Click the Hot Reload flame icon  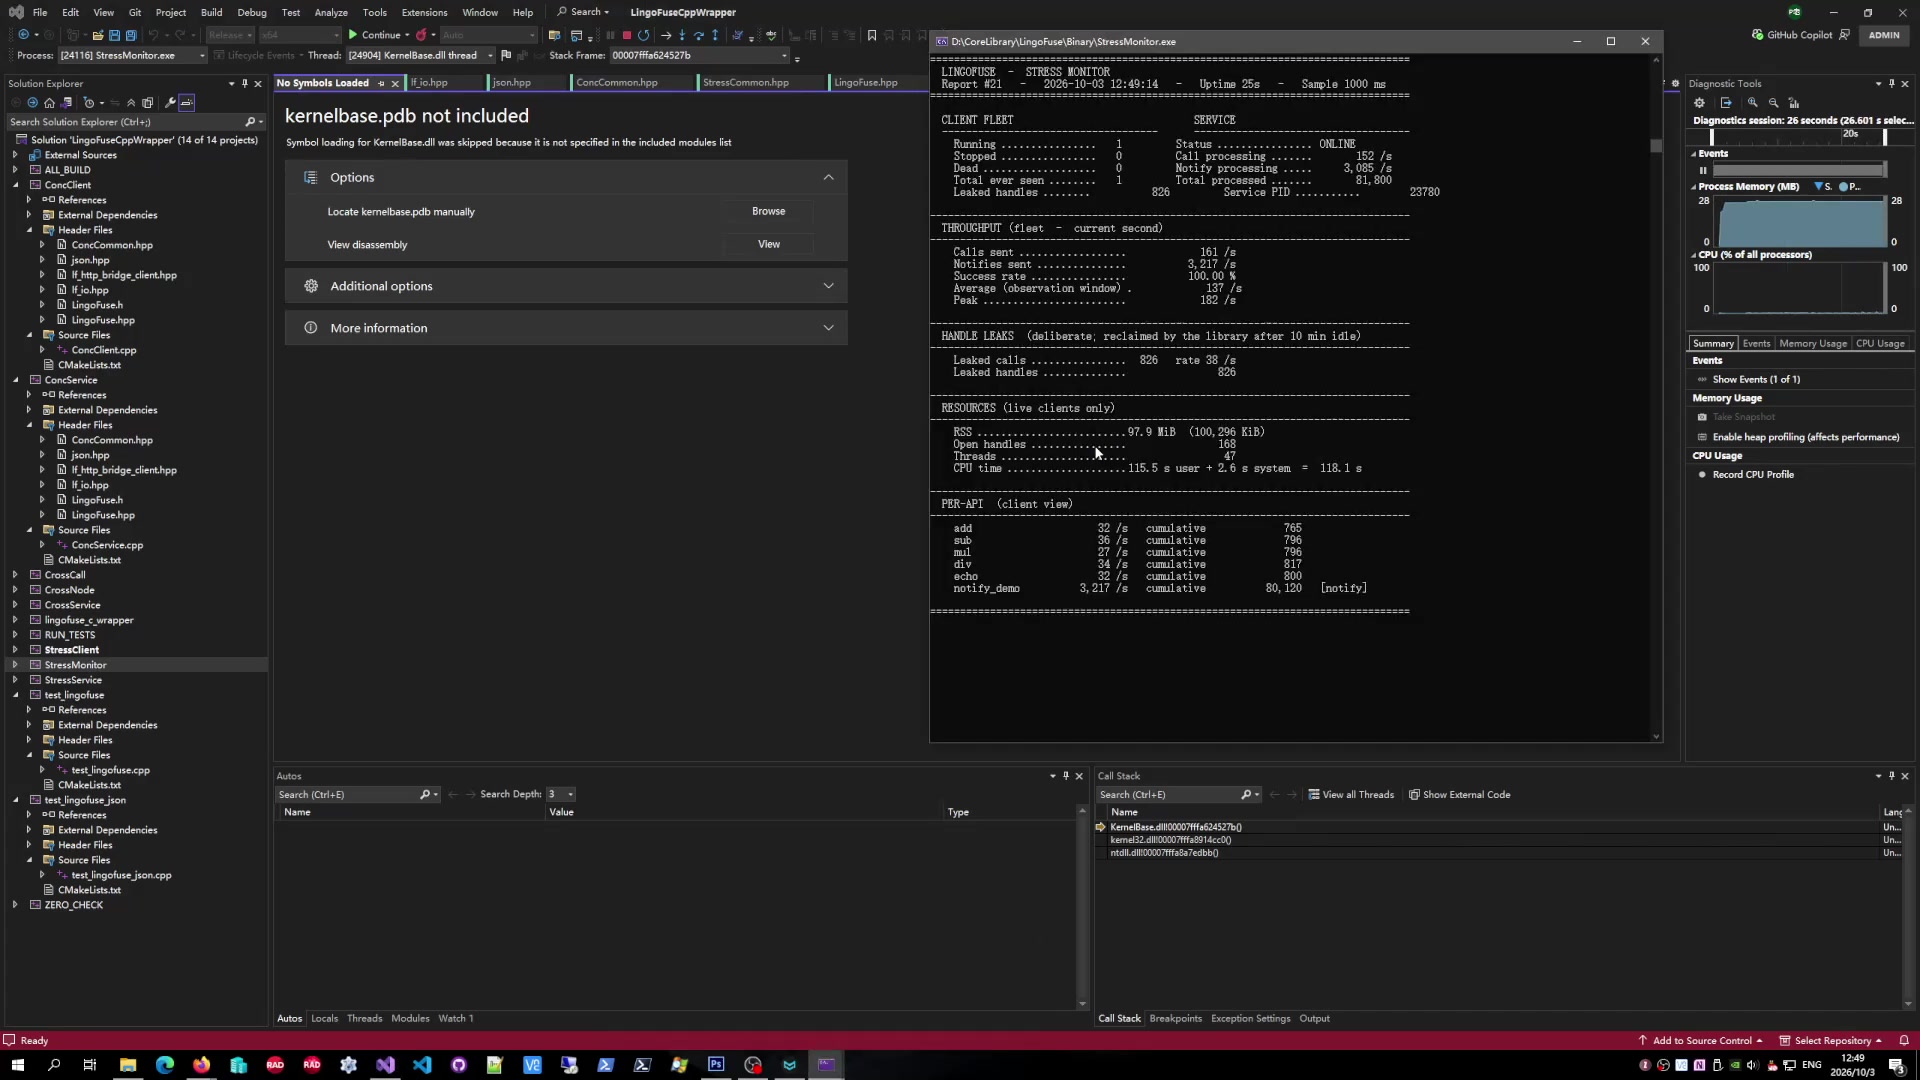point(421,35)
